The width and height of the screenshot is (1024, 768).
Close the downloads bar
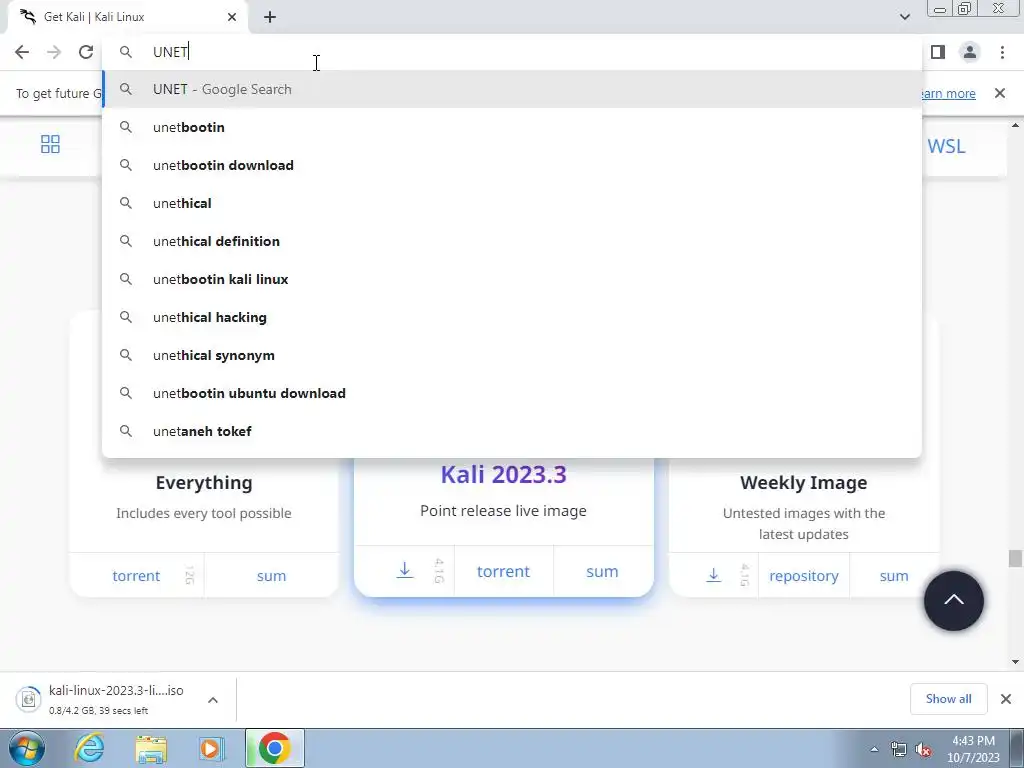point(1006,699)
